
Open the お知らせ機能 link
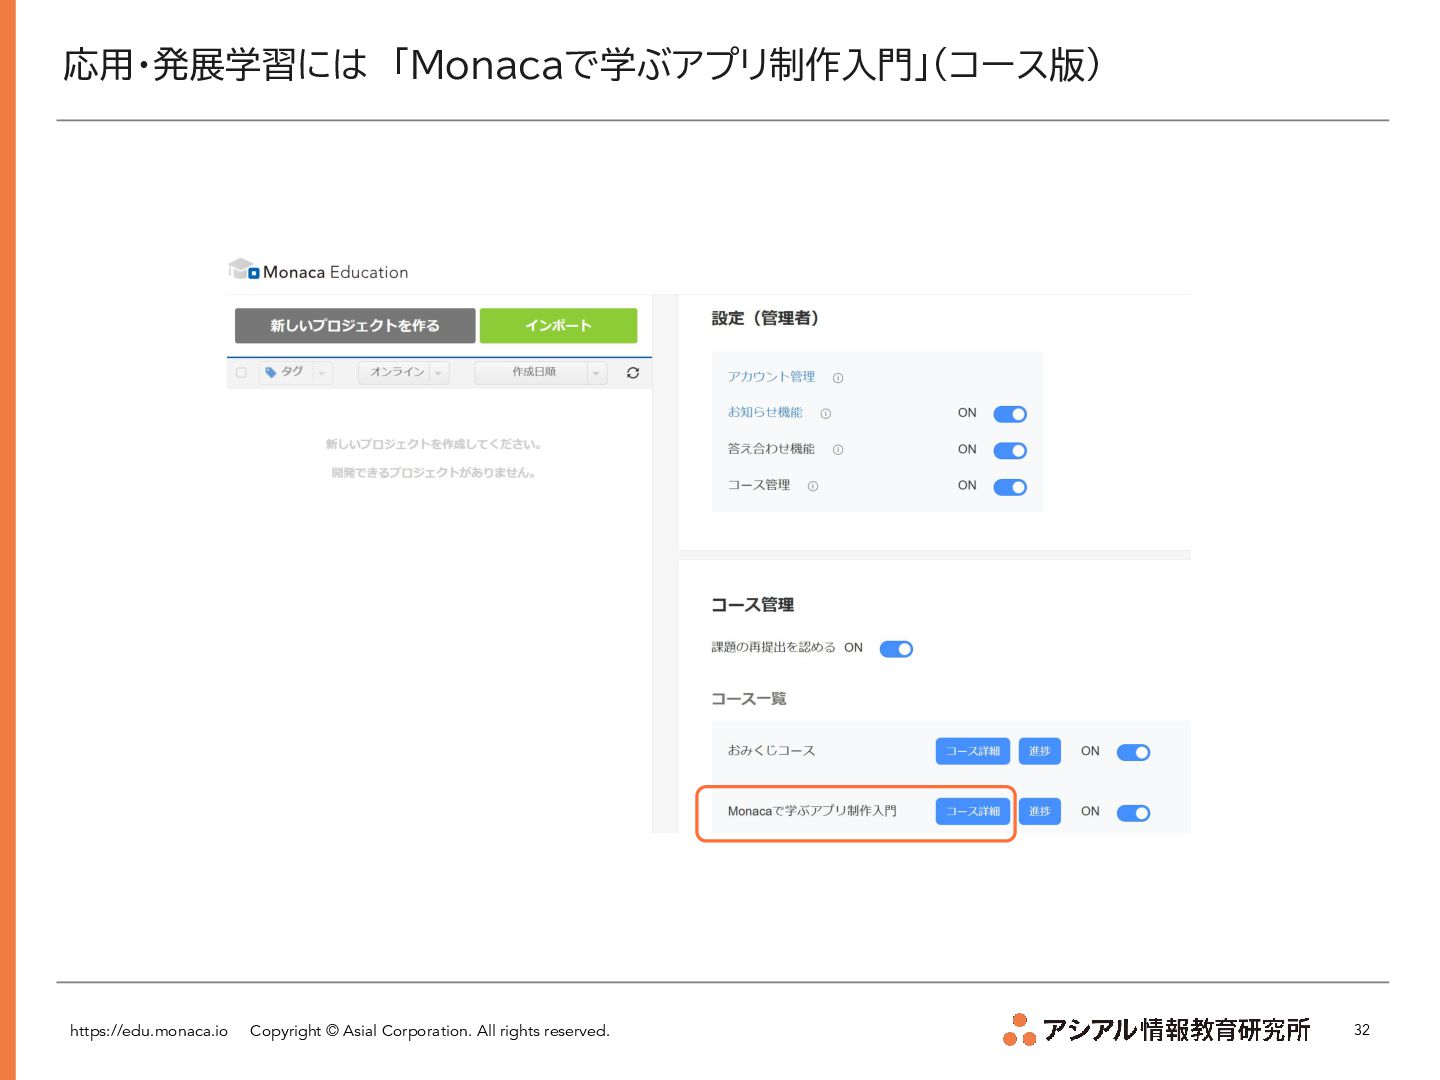(x=765, y=412)
